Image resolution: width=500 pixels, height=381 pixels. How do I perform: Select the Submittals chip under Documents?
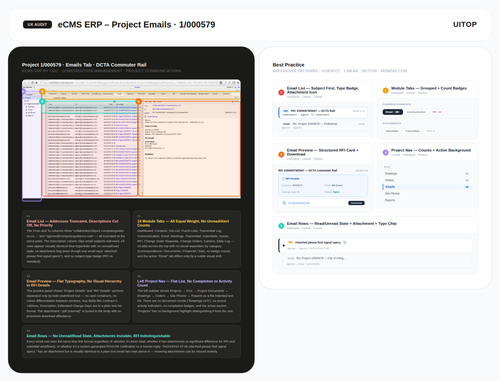pyautogui.click(x=392, y=131)
